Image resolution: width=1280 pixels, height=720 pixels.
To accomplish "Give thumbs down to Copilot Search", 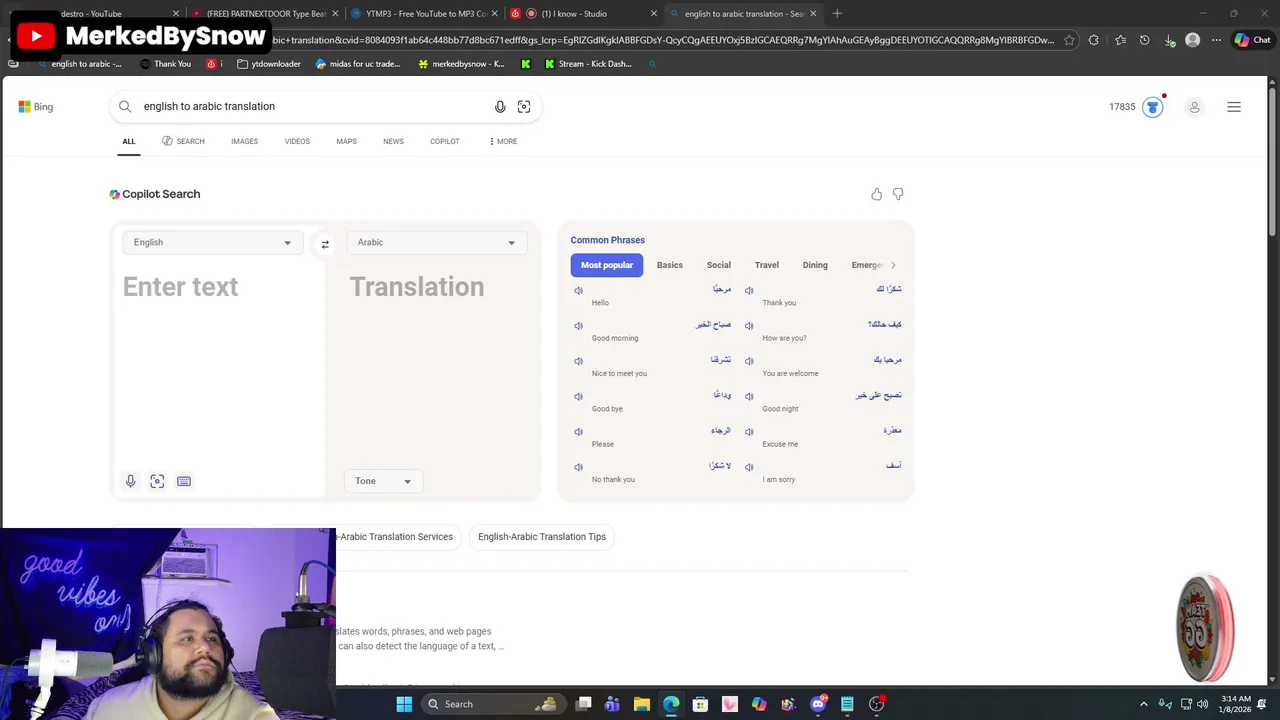I will pyautogui.click(x=898, y=194).
